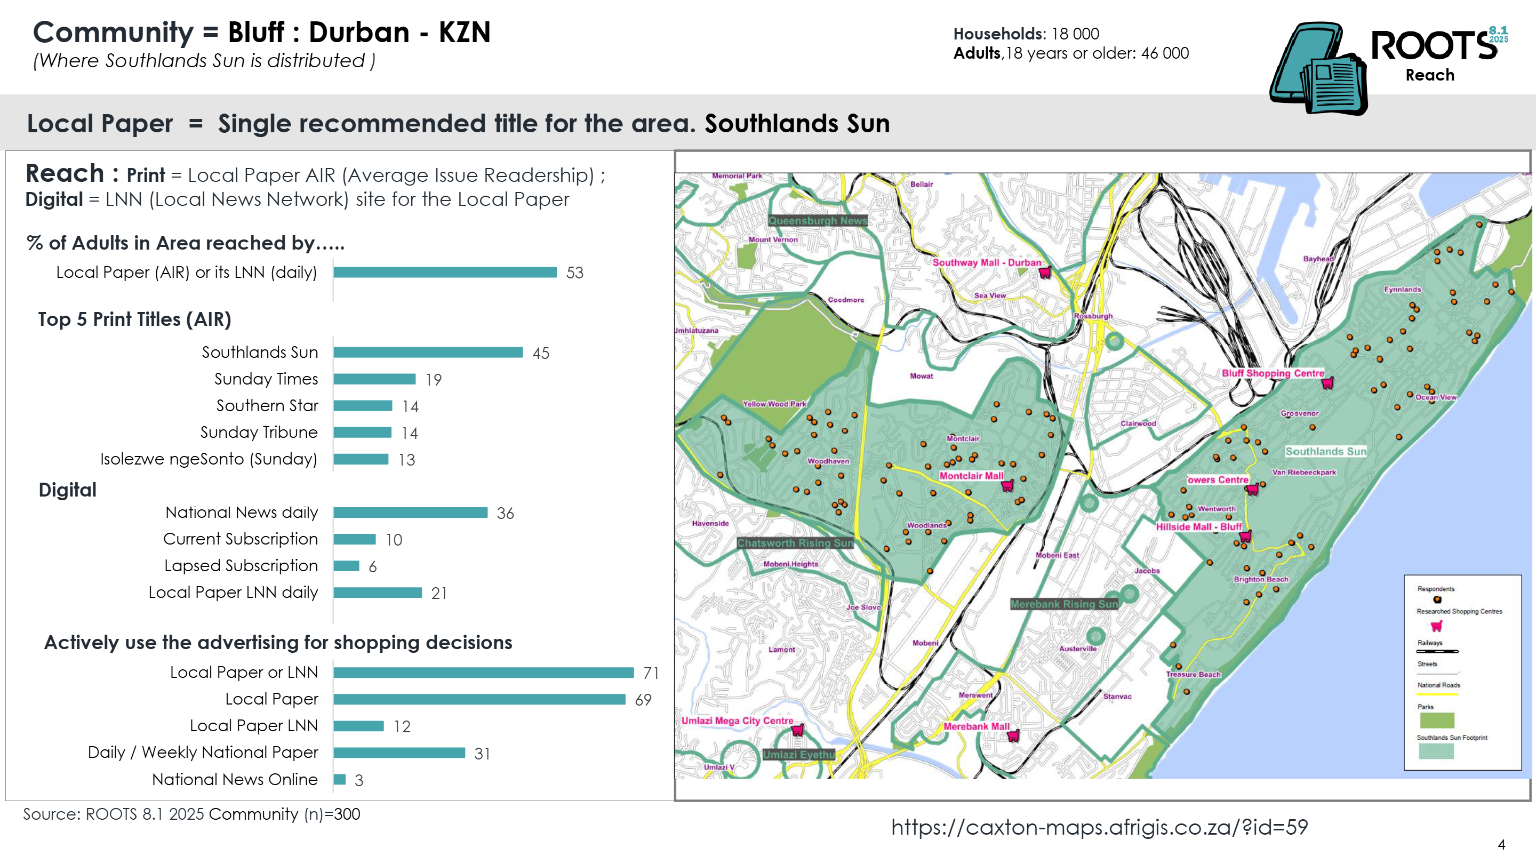The width and height of the screenshot is (1536, 864).
Task: Click the Queensburgh News map label
Action: point(818,221)
